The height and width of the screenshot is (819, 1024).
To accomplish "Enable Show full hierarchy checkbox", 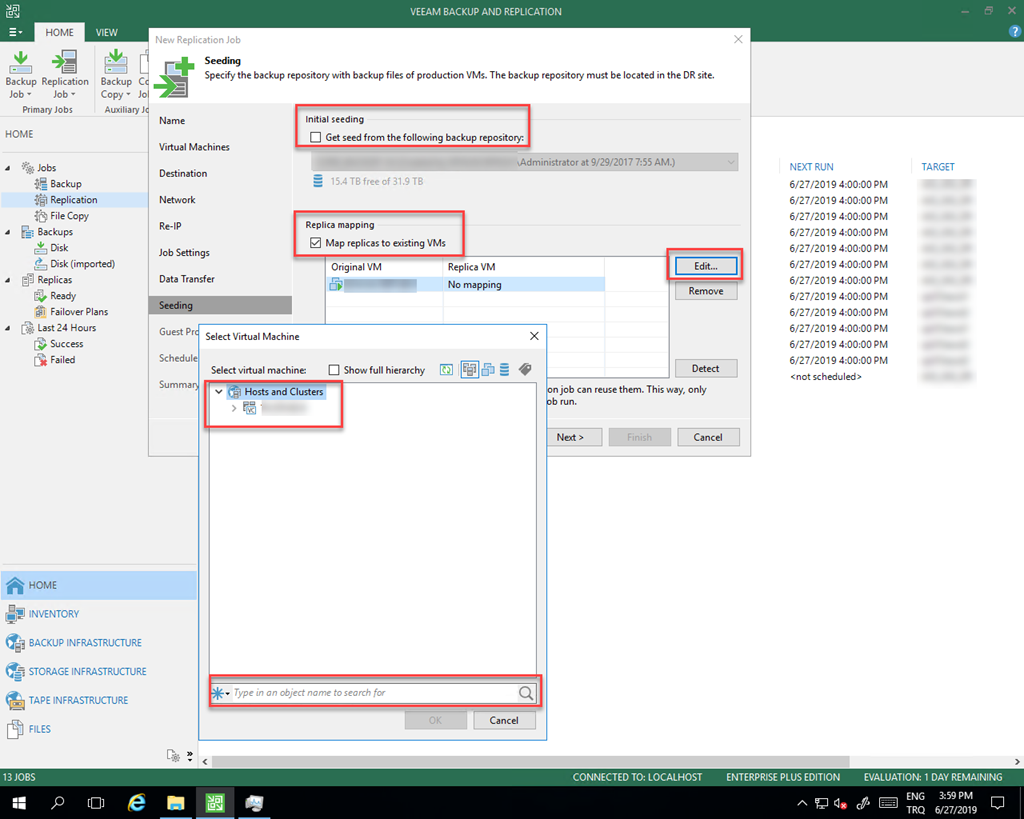I will click(x=335, y=370).
